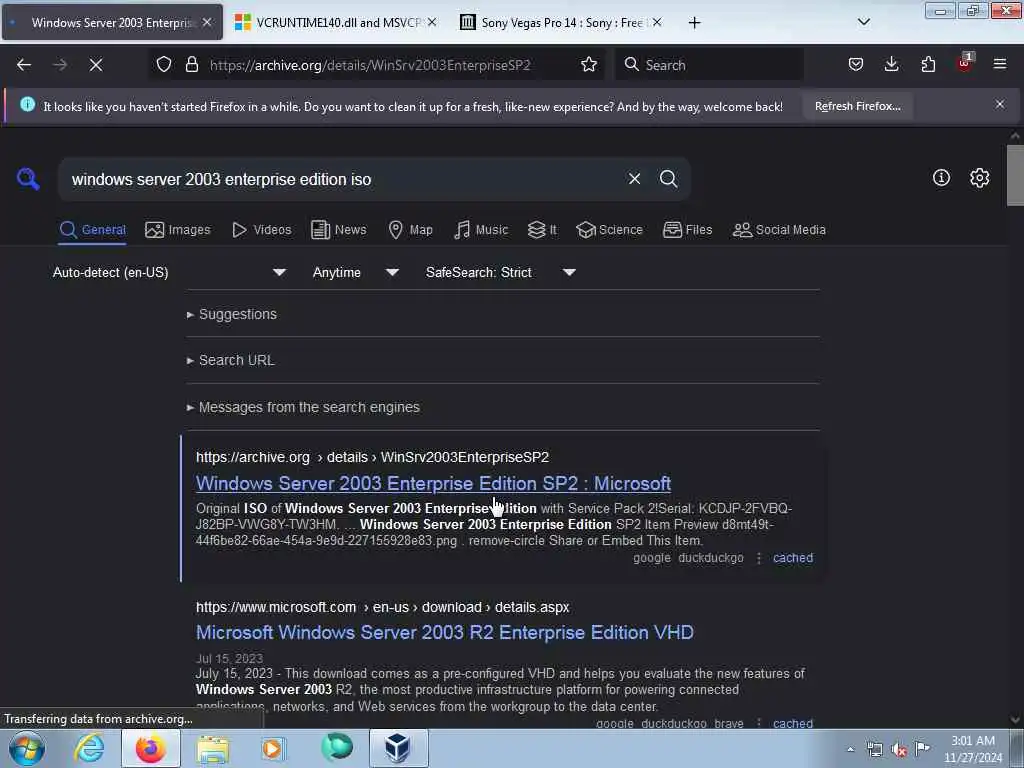This screenshot has width=1024, height=768.
Task: Open the Firefox hamburger menu
Action: tap(1000, 65)
